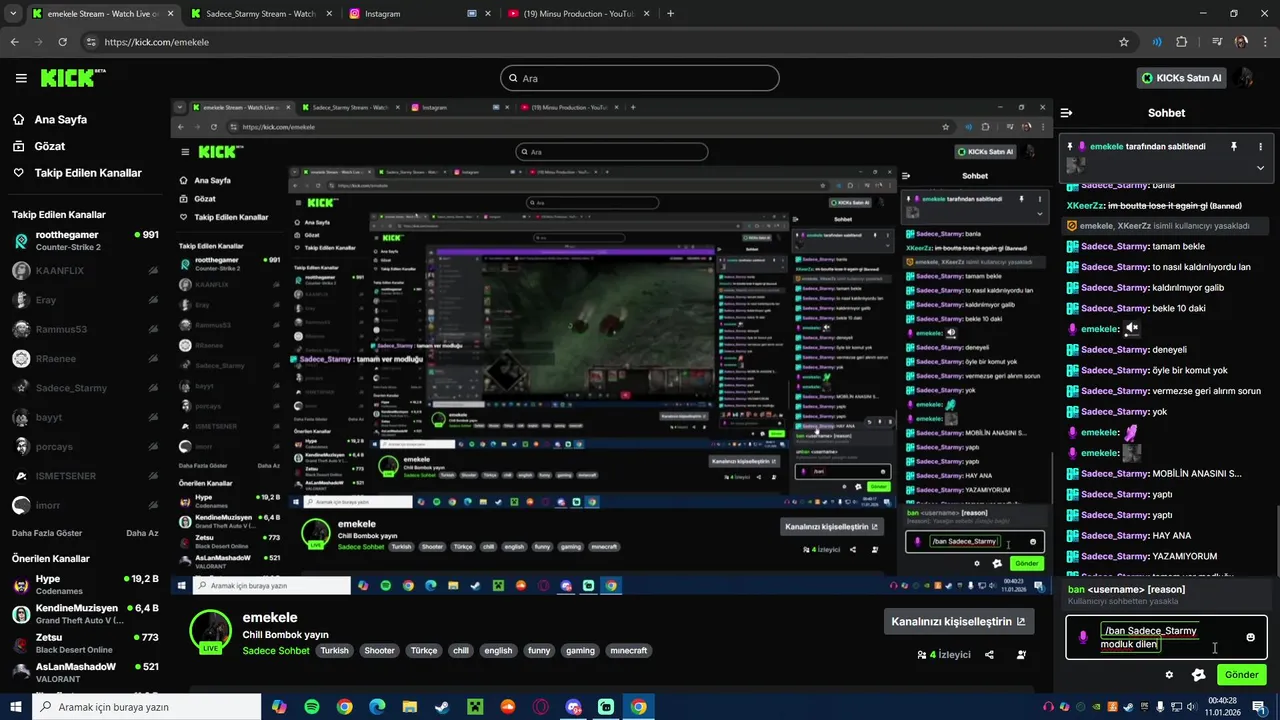
Task: Click the Ara search field
Action: tap(640, 78)
